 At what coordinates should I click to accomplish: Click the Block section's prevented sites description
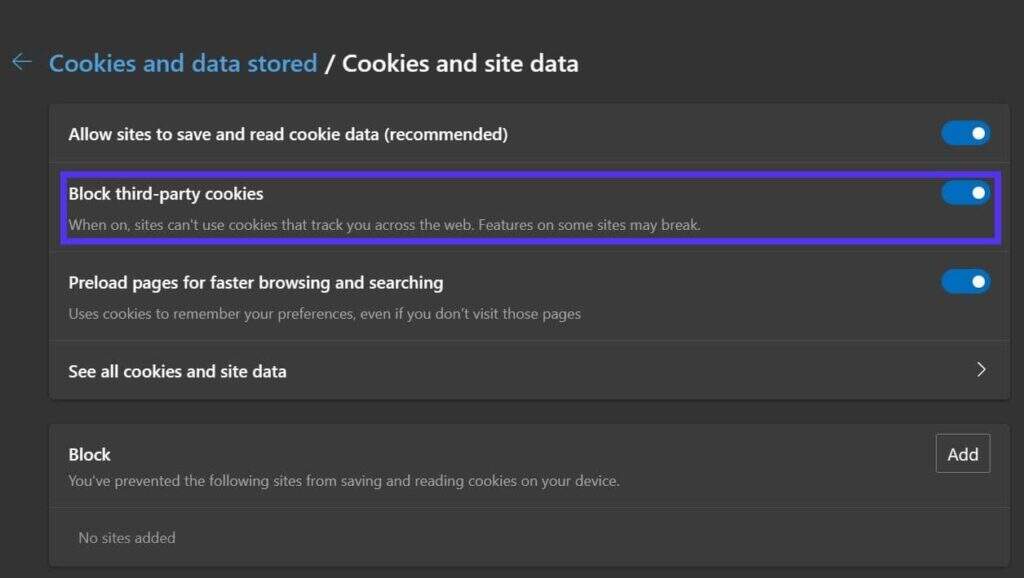343,481
